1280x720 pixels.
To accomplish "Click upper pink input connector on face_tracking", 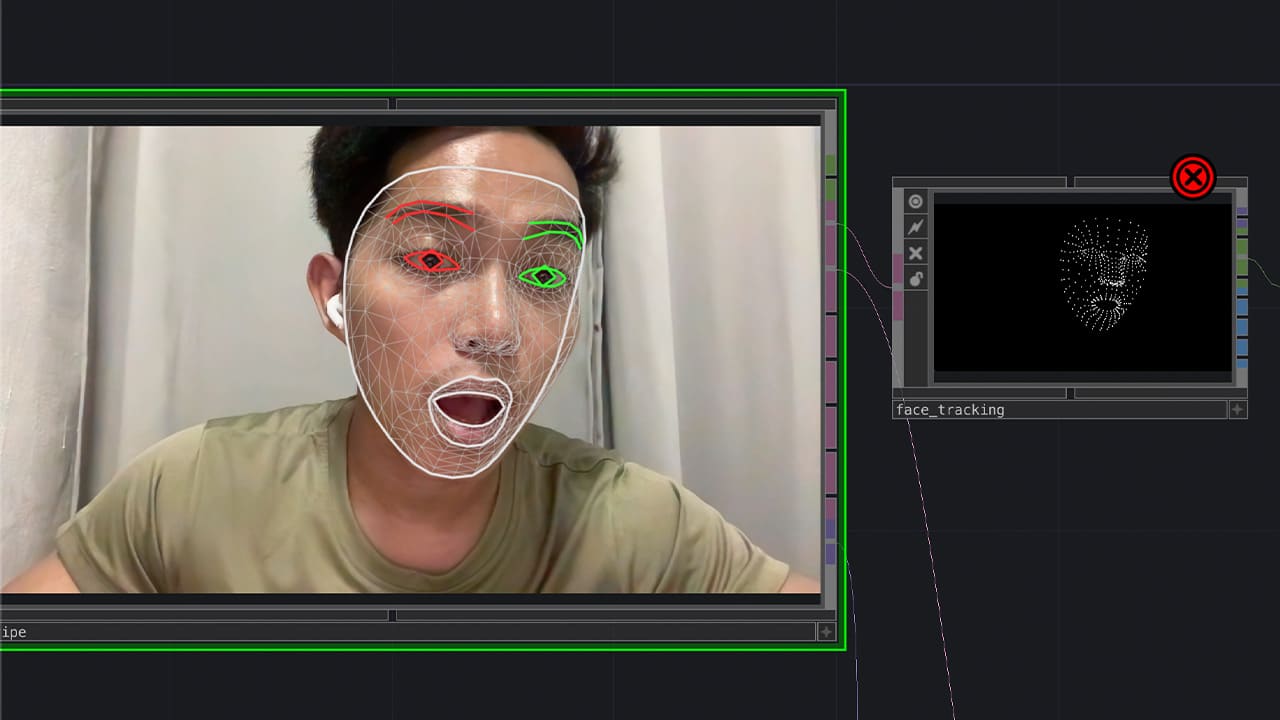I will click(898, 270).
